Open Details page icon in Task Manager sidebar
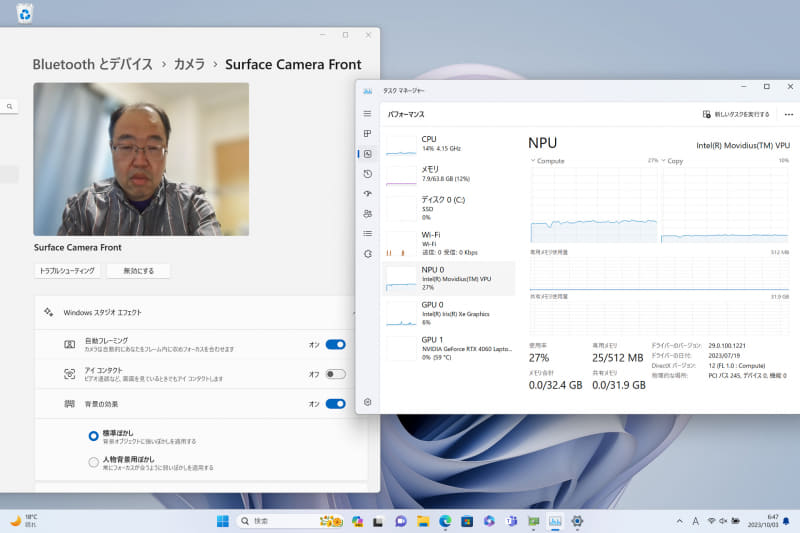 367,234
